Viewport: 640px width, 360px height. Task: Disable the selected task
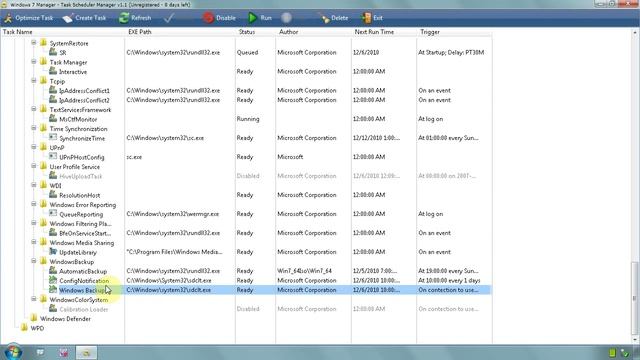[219, 18]
